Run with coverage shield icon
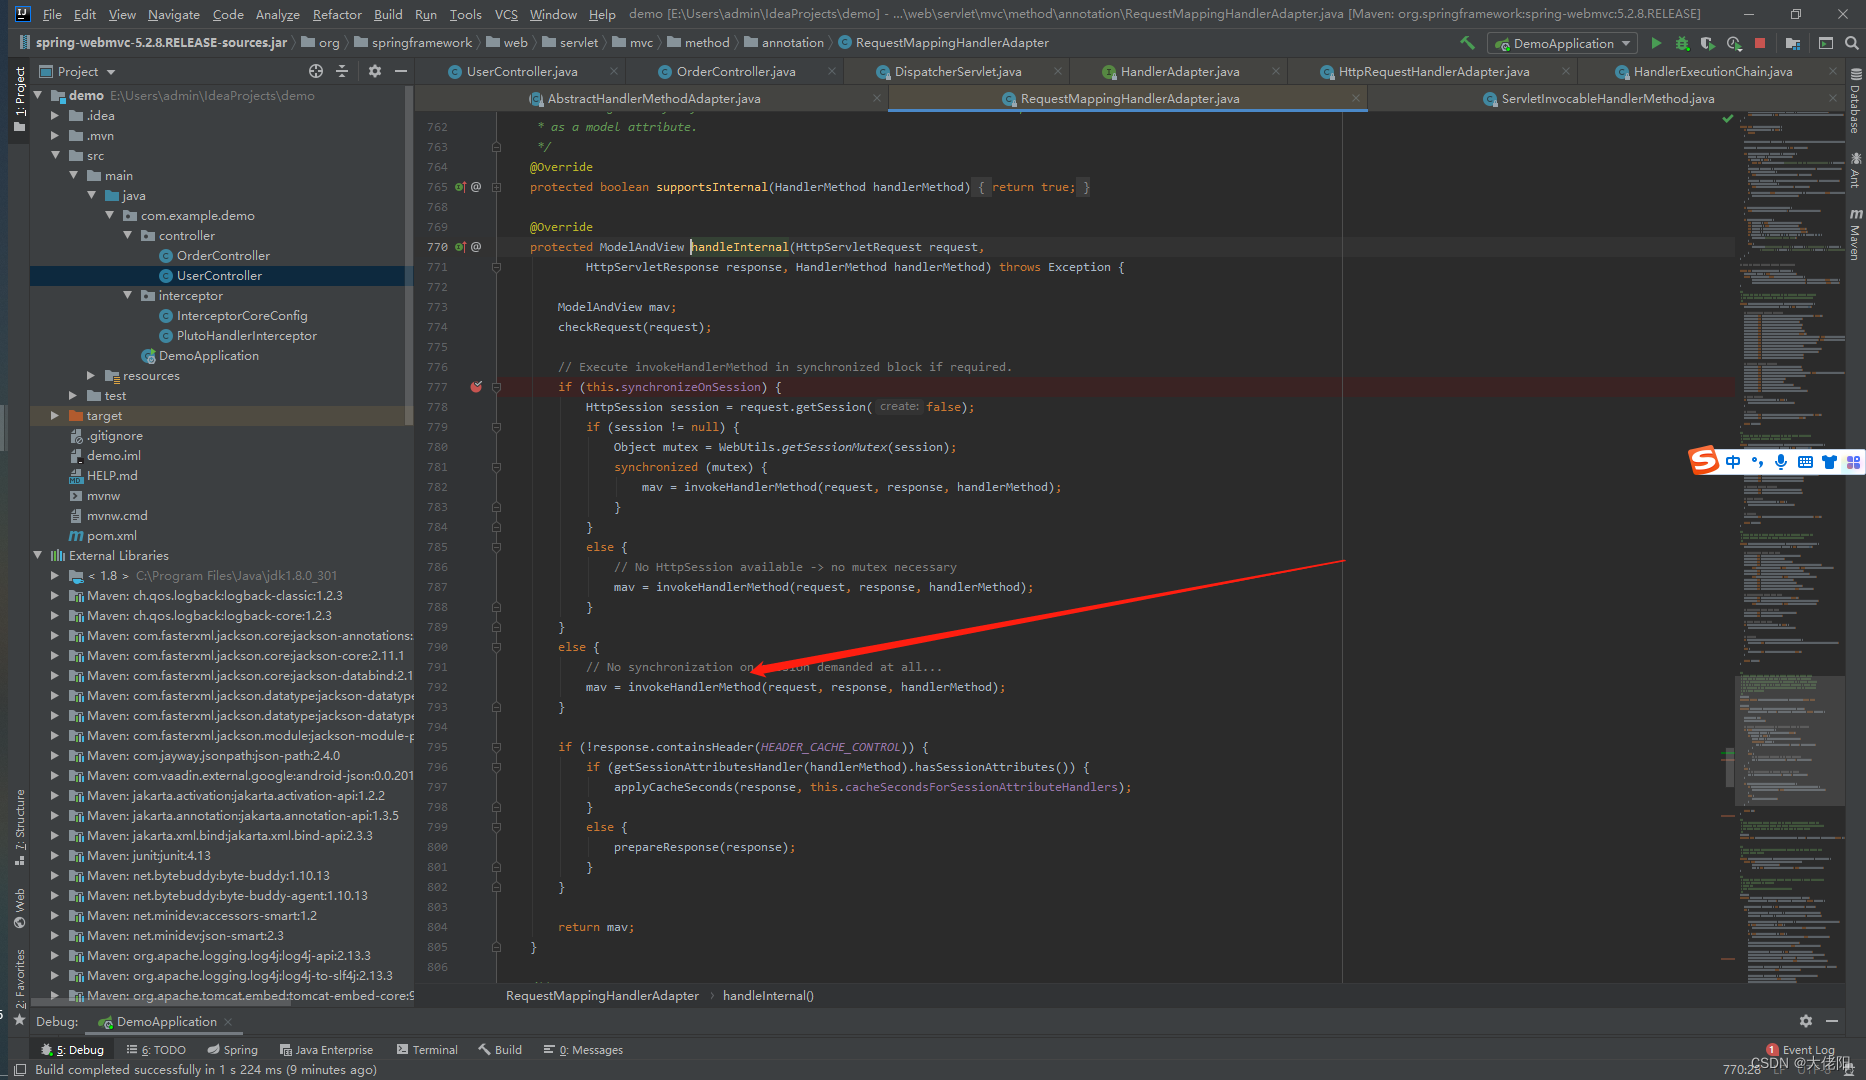The image size is (1866, 1080). pyautogui.click(x=1708, y=43)
